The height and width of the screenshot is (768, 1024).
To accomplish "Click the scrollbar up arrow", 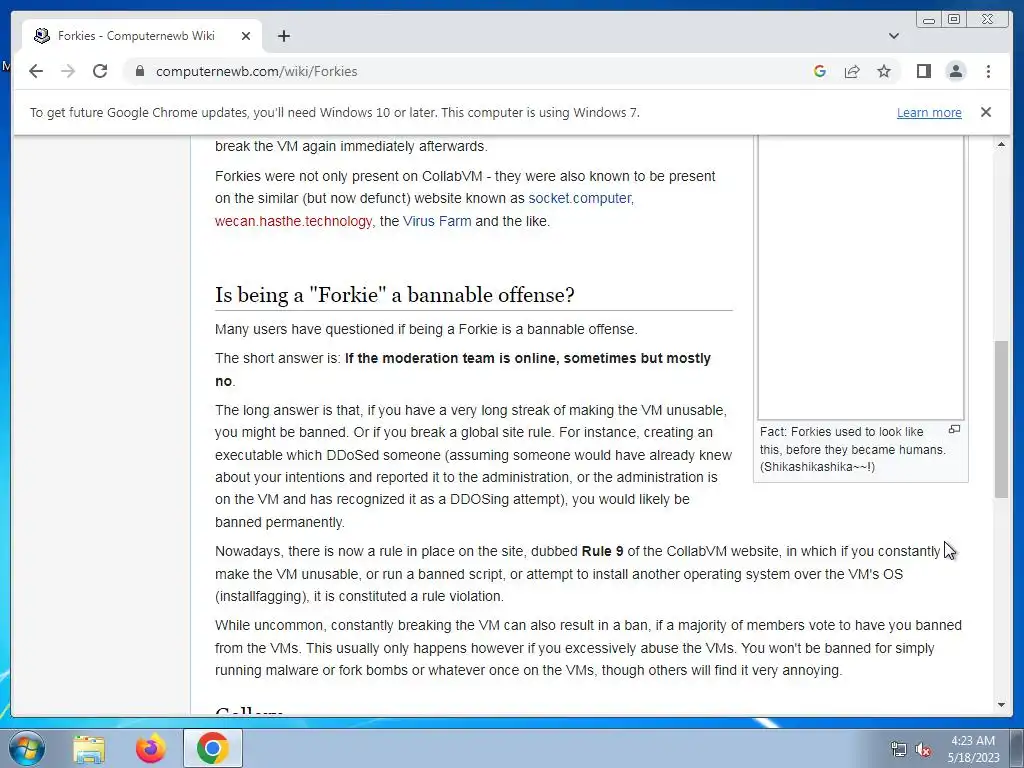I will tap(1001, 144).
